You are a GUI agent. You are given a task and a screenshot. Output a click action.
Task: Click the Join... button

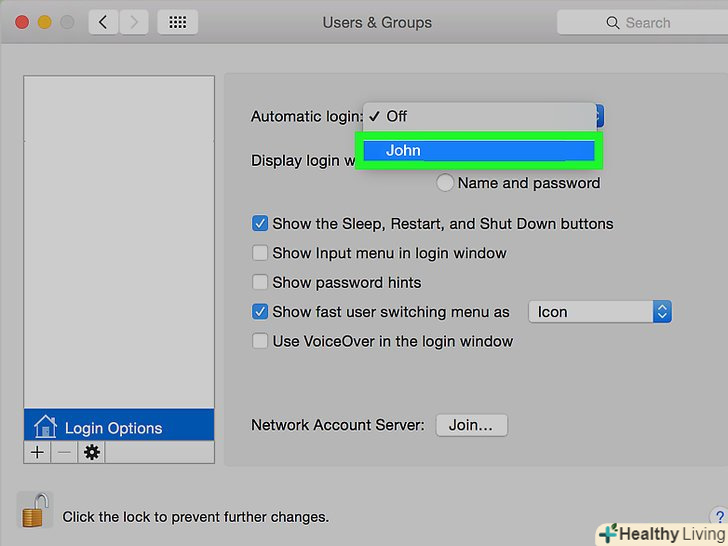click(471, 425)
